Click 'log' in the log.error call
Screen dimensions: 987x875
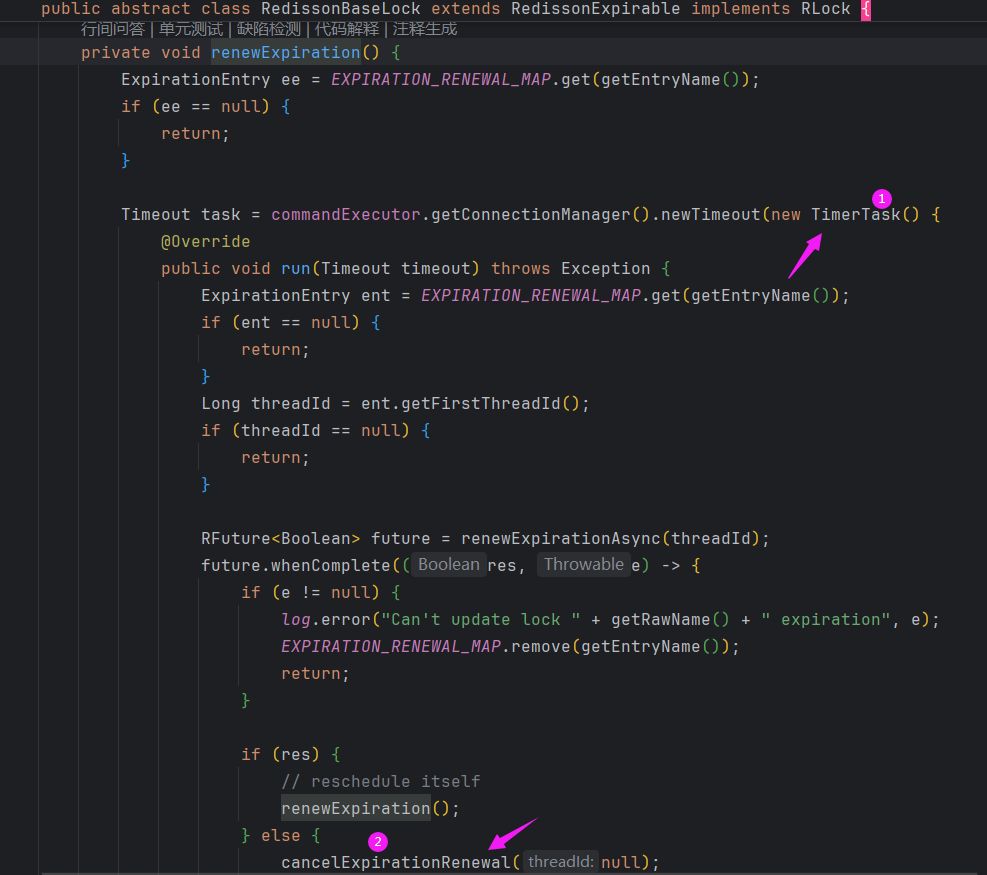coord(296,619)
